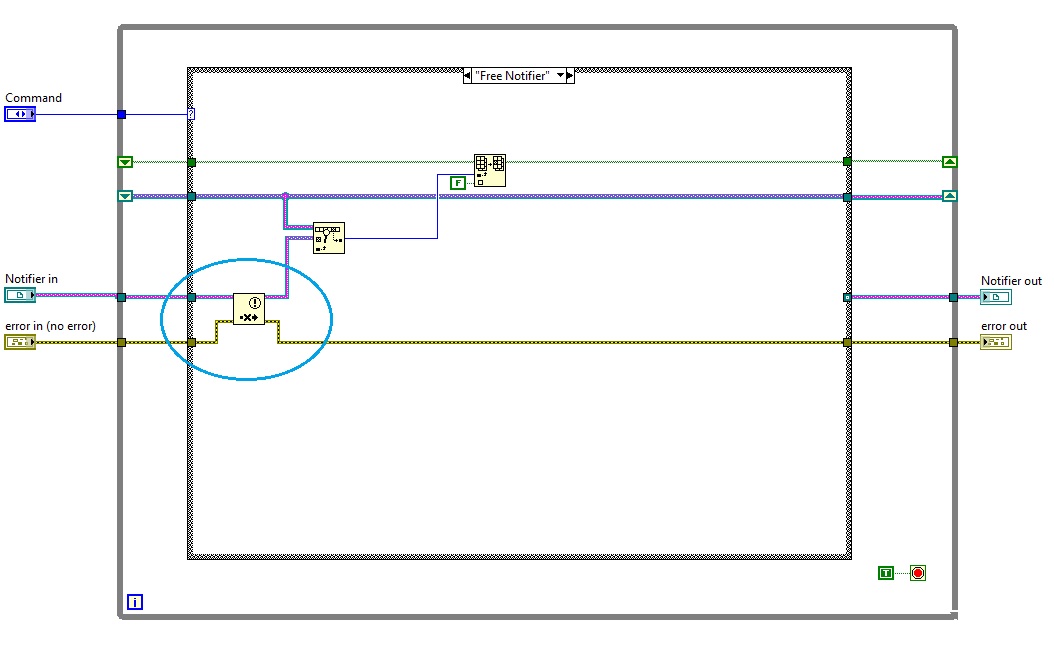Select the Notifier in control terminal

tap(20, 295)
